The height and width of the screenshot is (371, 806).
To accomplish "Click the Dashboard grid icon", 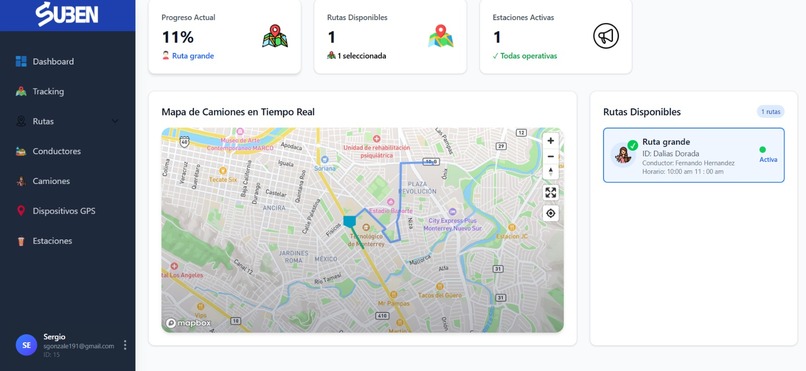I will (21, 62).
